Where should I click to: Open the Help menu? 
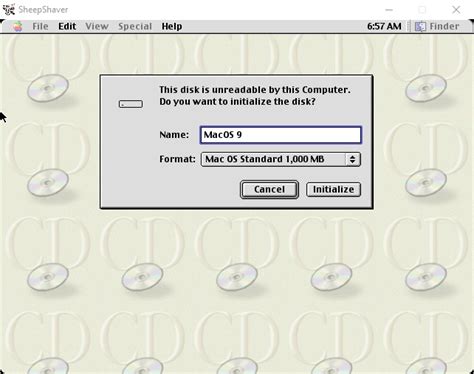coord(172,26)
